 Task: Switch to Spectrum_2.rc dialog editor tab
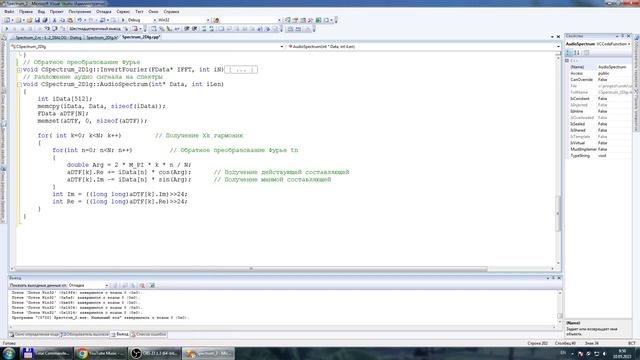[x=48, y=37]
